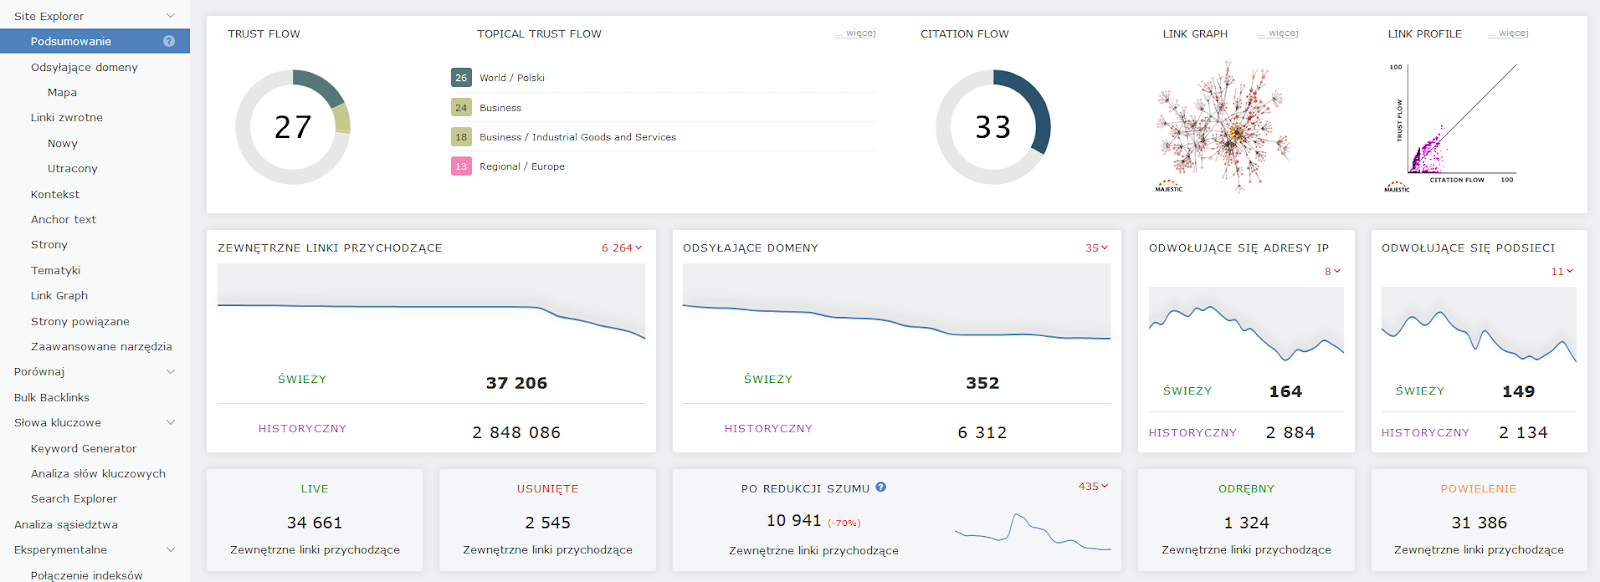Click the 2 848 086 historic backlinks value

[516, 433]
